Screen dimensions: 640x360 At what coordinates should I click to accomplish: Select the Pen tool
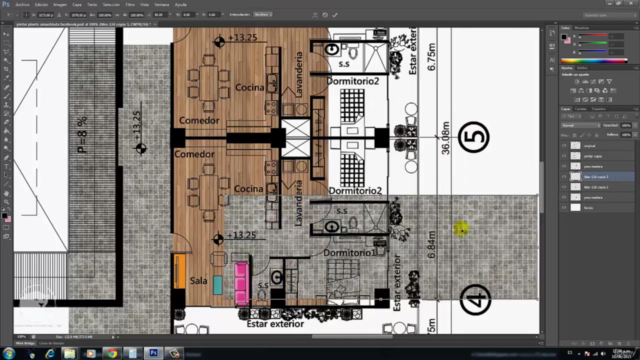[6, 158]
